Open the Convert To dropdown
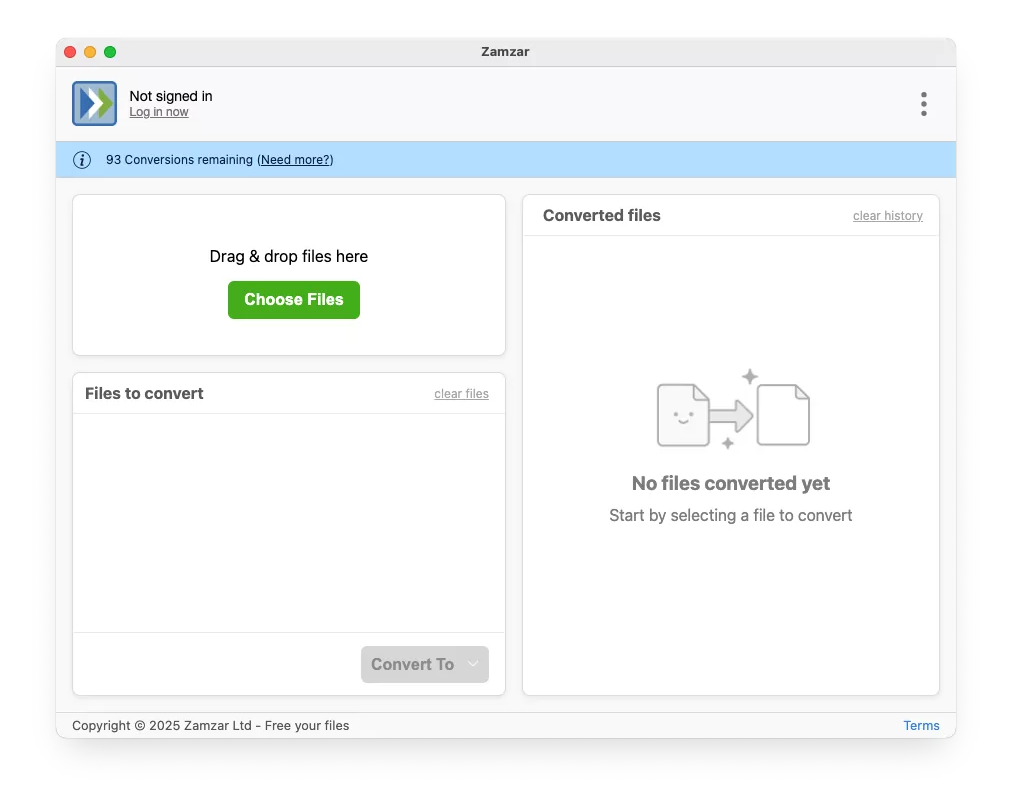Screen dimensions: 1012x812 425,664
